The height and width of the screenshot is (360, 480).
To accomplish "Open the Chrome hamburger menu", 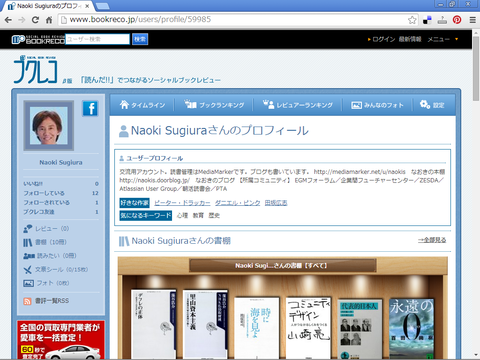I will [x=473, y=20].
